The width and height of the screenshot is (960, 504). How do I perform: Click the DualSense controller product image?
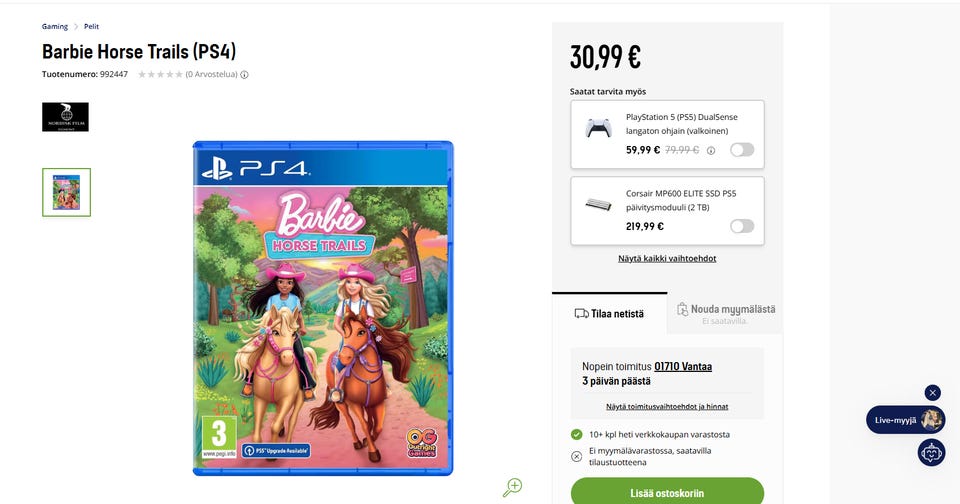click(x=599, y=128)
